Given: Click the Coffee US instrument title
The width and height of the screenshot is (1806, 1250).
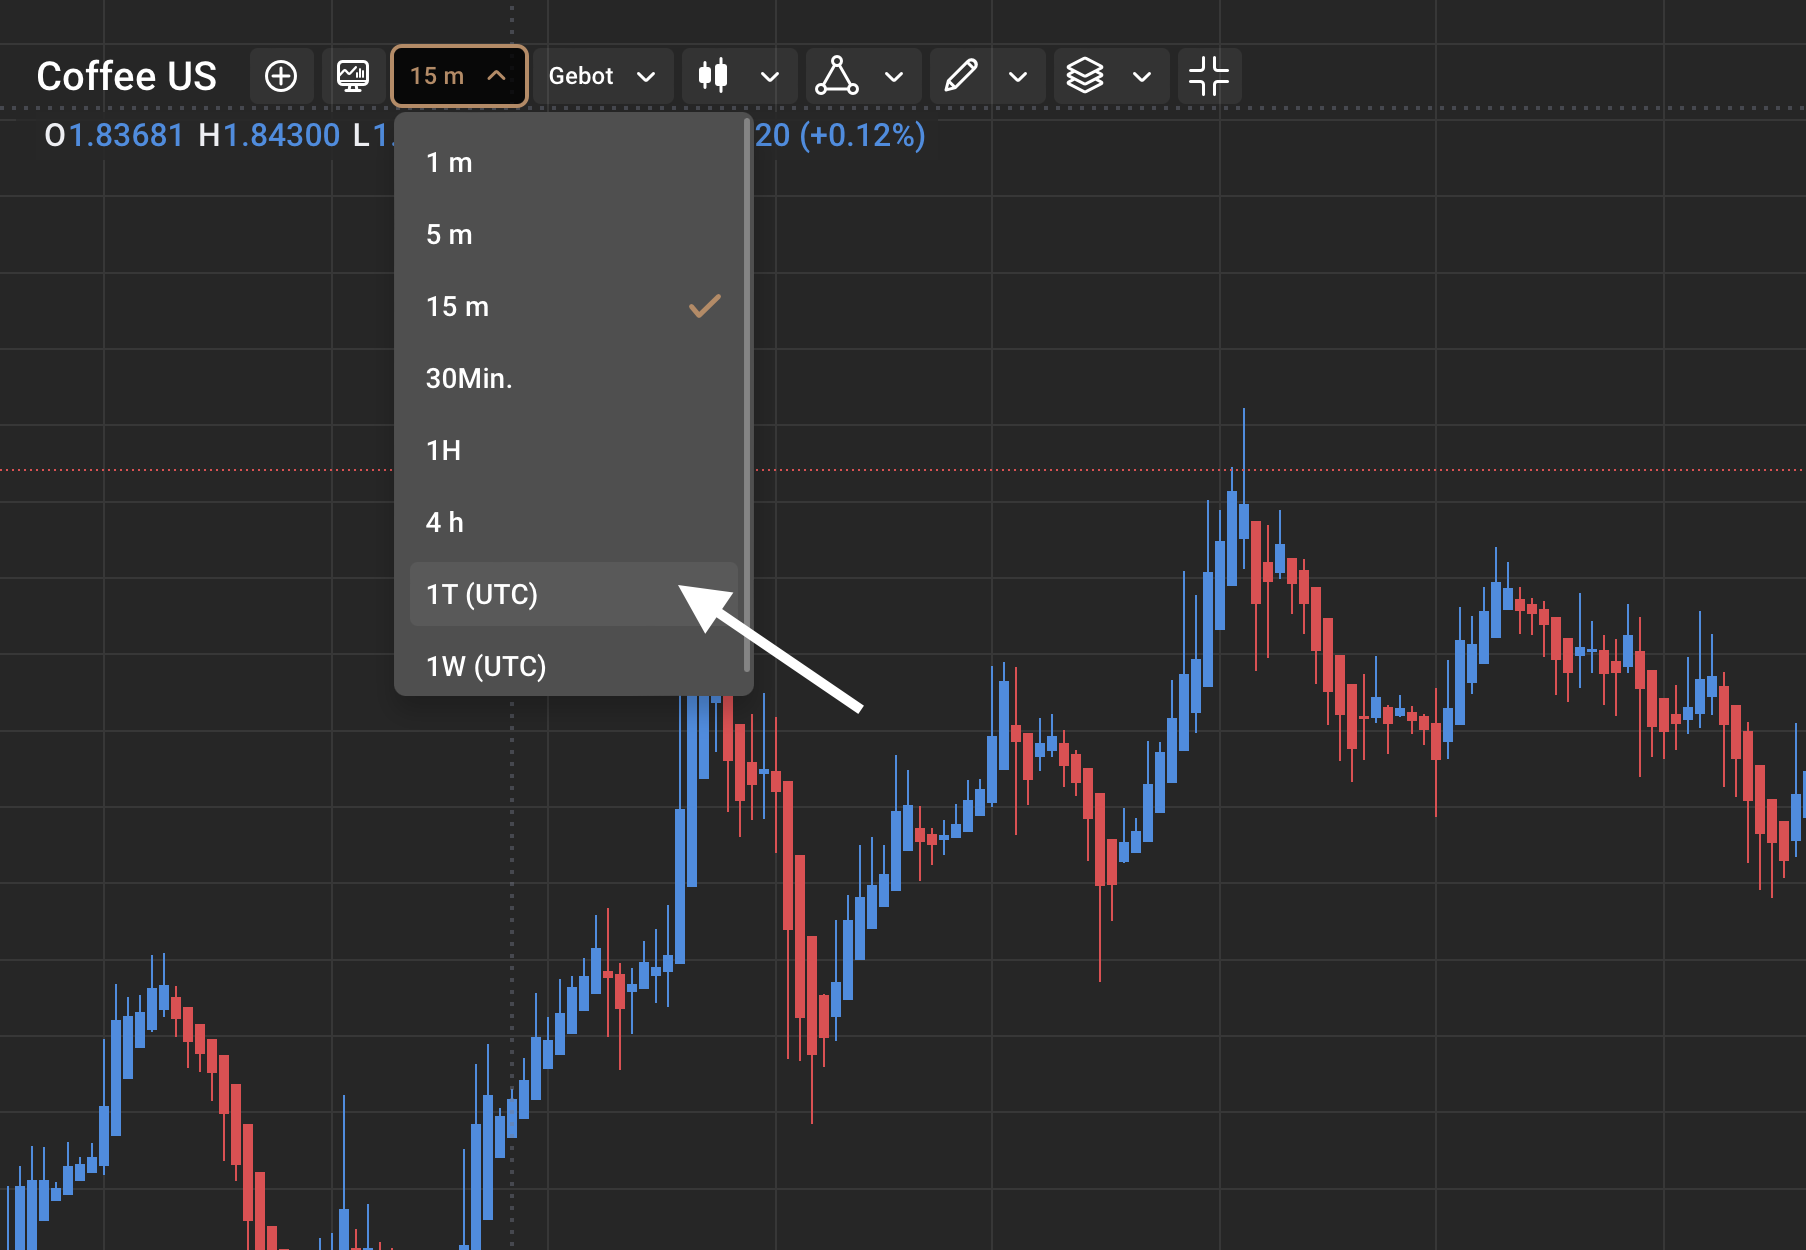Looking at the screenshot, I should click(x=127, y=76).
